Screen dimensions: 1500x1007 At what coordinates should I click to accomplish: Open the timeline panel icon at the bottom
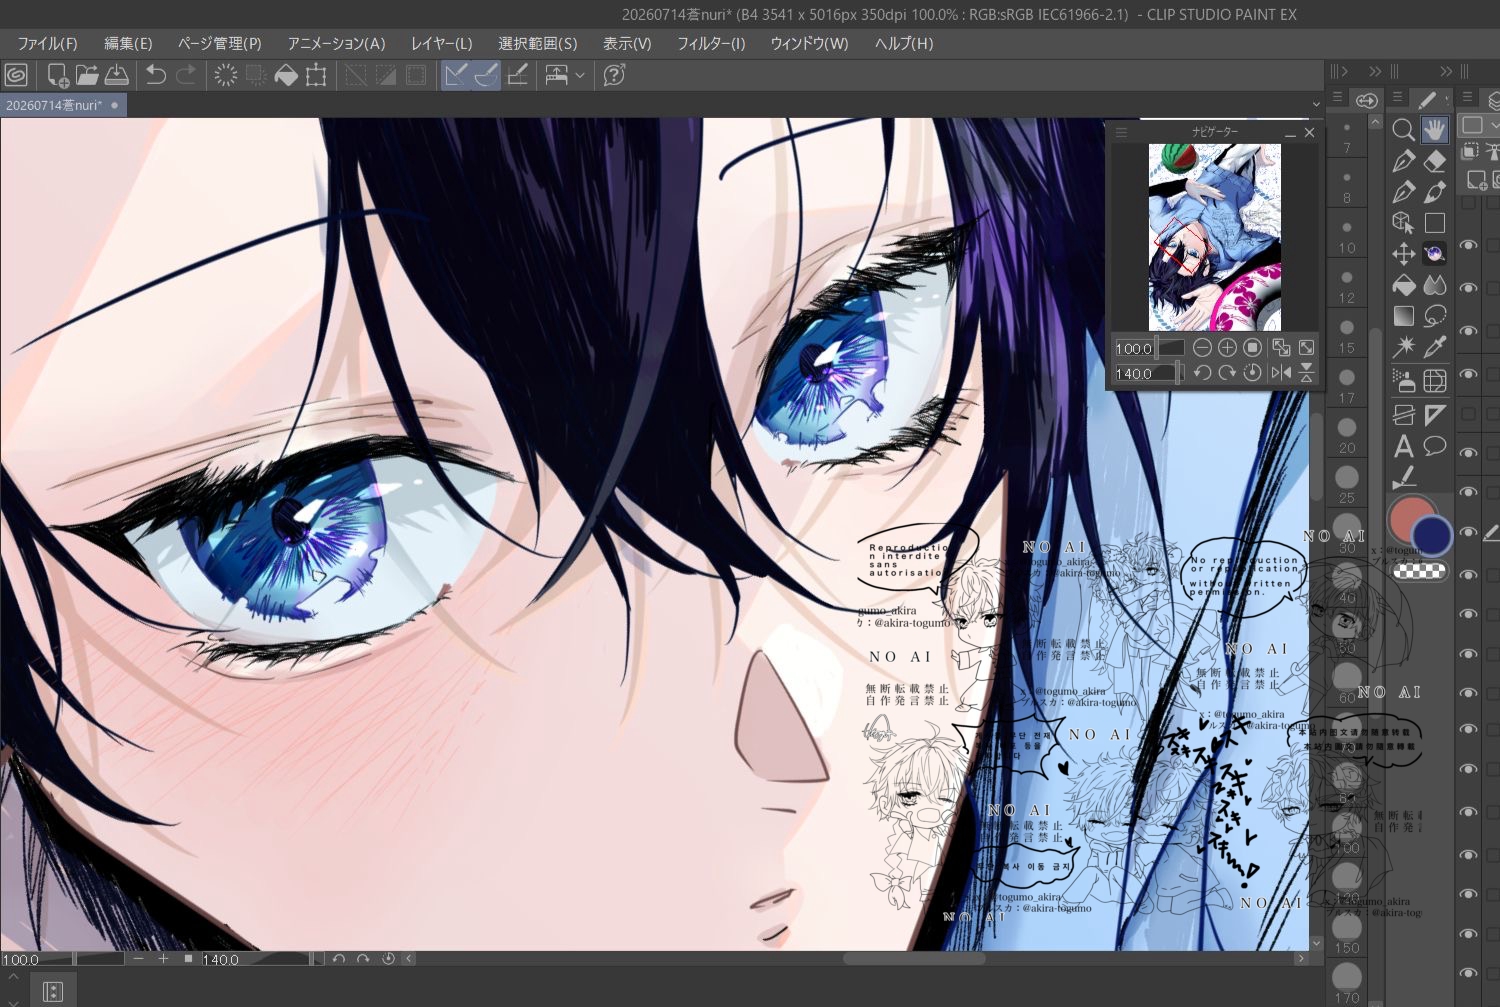pyautogui.click(x=53, y=991)
